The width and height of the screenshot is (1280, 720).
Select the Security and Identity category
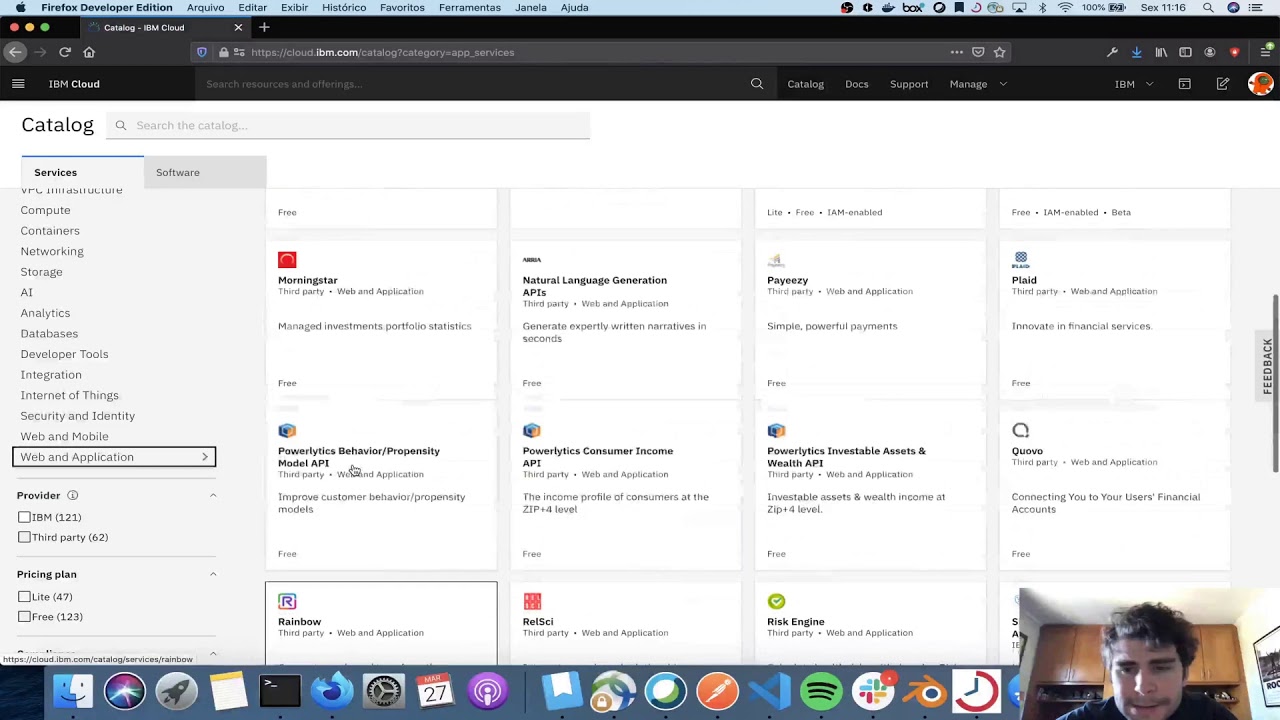coord(78,415)
